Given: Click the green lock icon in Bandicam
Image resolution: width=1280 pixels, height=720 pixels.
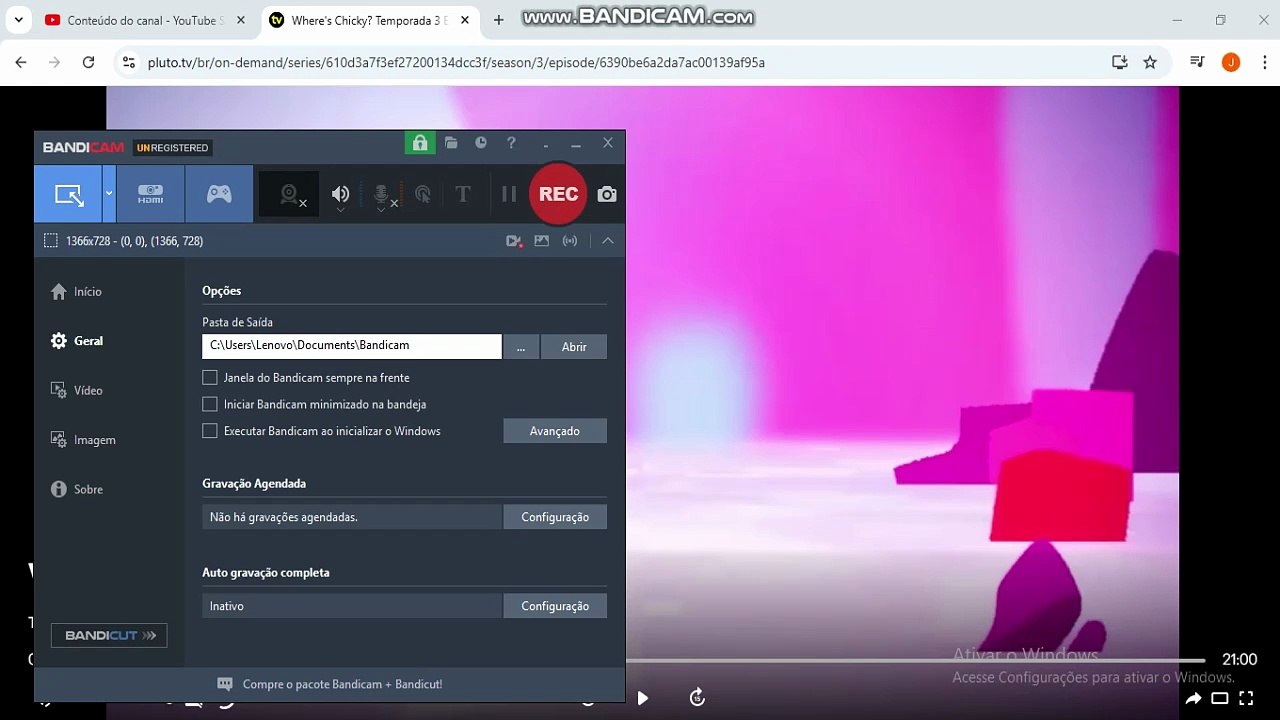Looking at the screenshot, I should (420, 143).
